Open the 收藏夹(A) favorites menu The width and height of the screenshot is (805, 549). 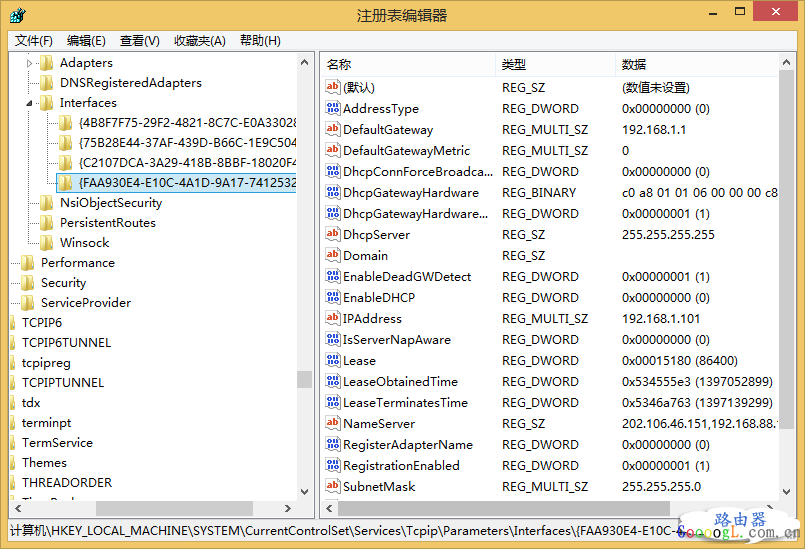pos(199,41)
